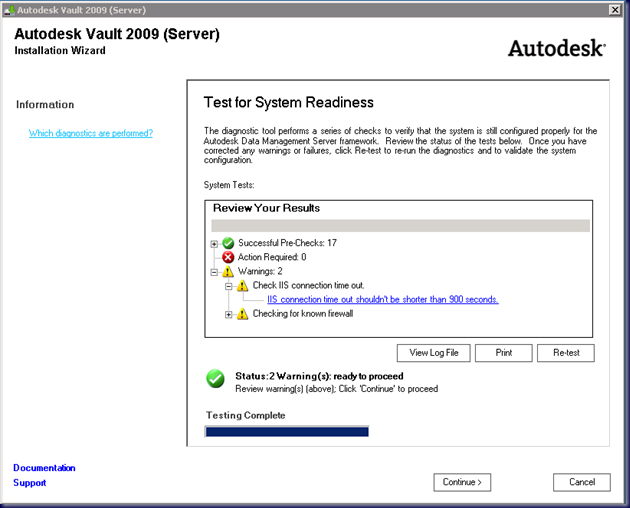Open Which diagnostics are performed link

(91, 133)
